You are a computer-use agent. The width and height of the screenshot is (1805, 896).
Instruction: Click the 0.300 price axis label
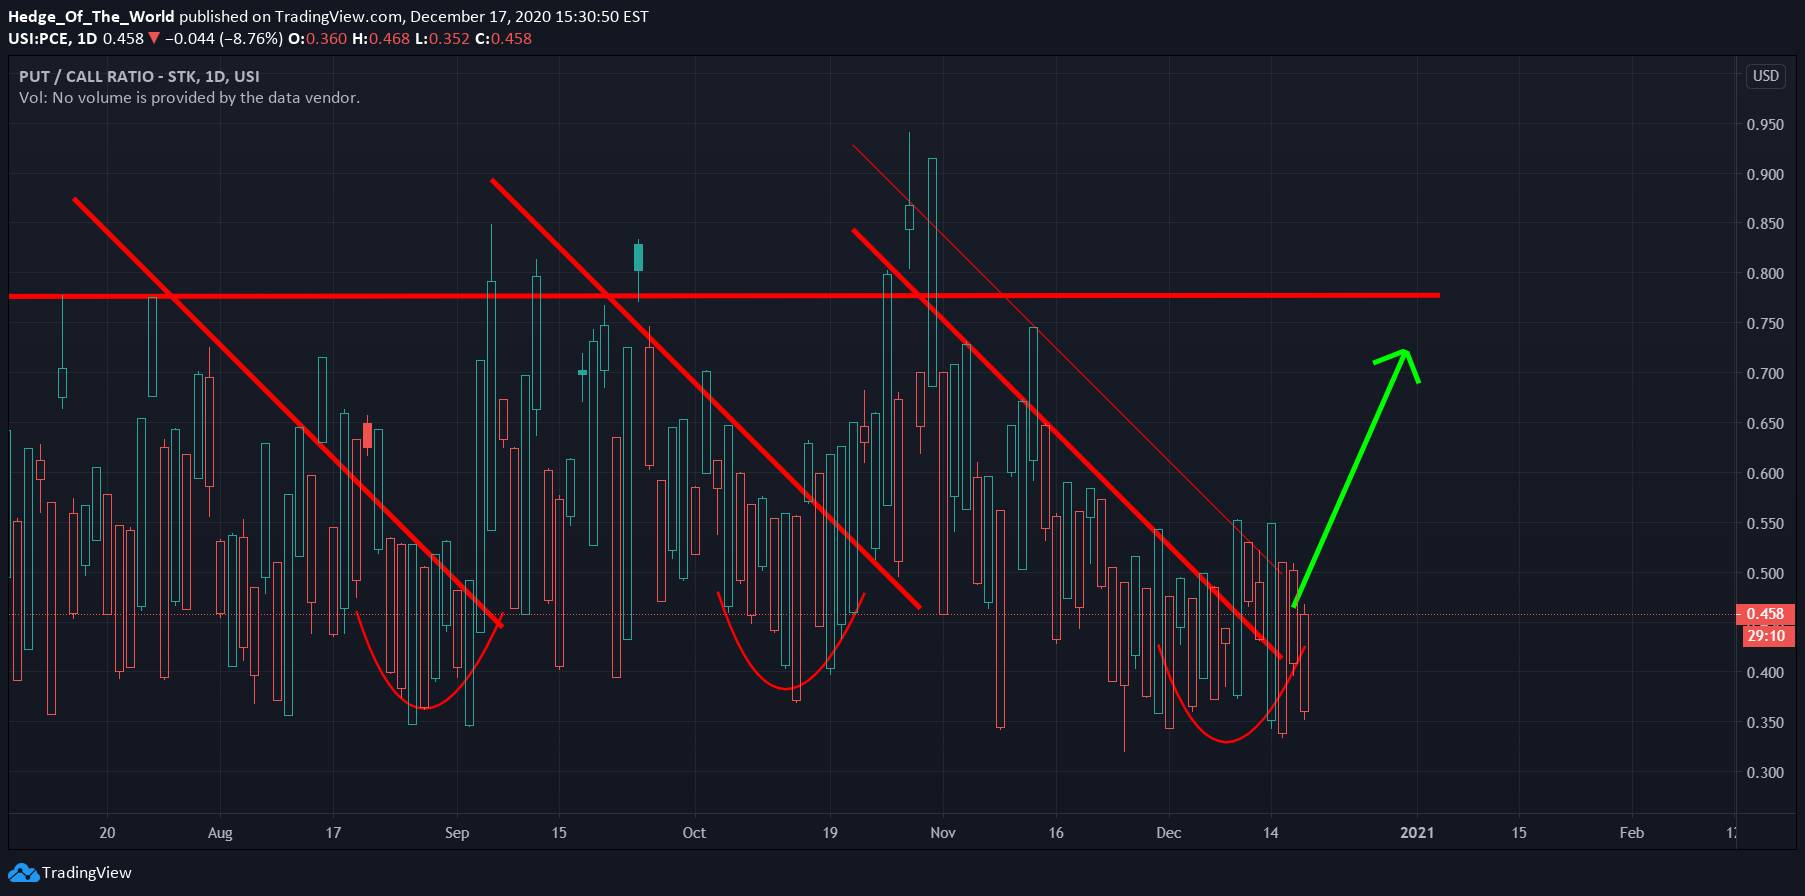(1765, 773)
